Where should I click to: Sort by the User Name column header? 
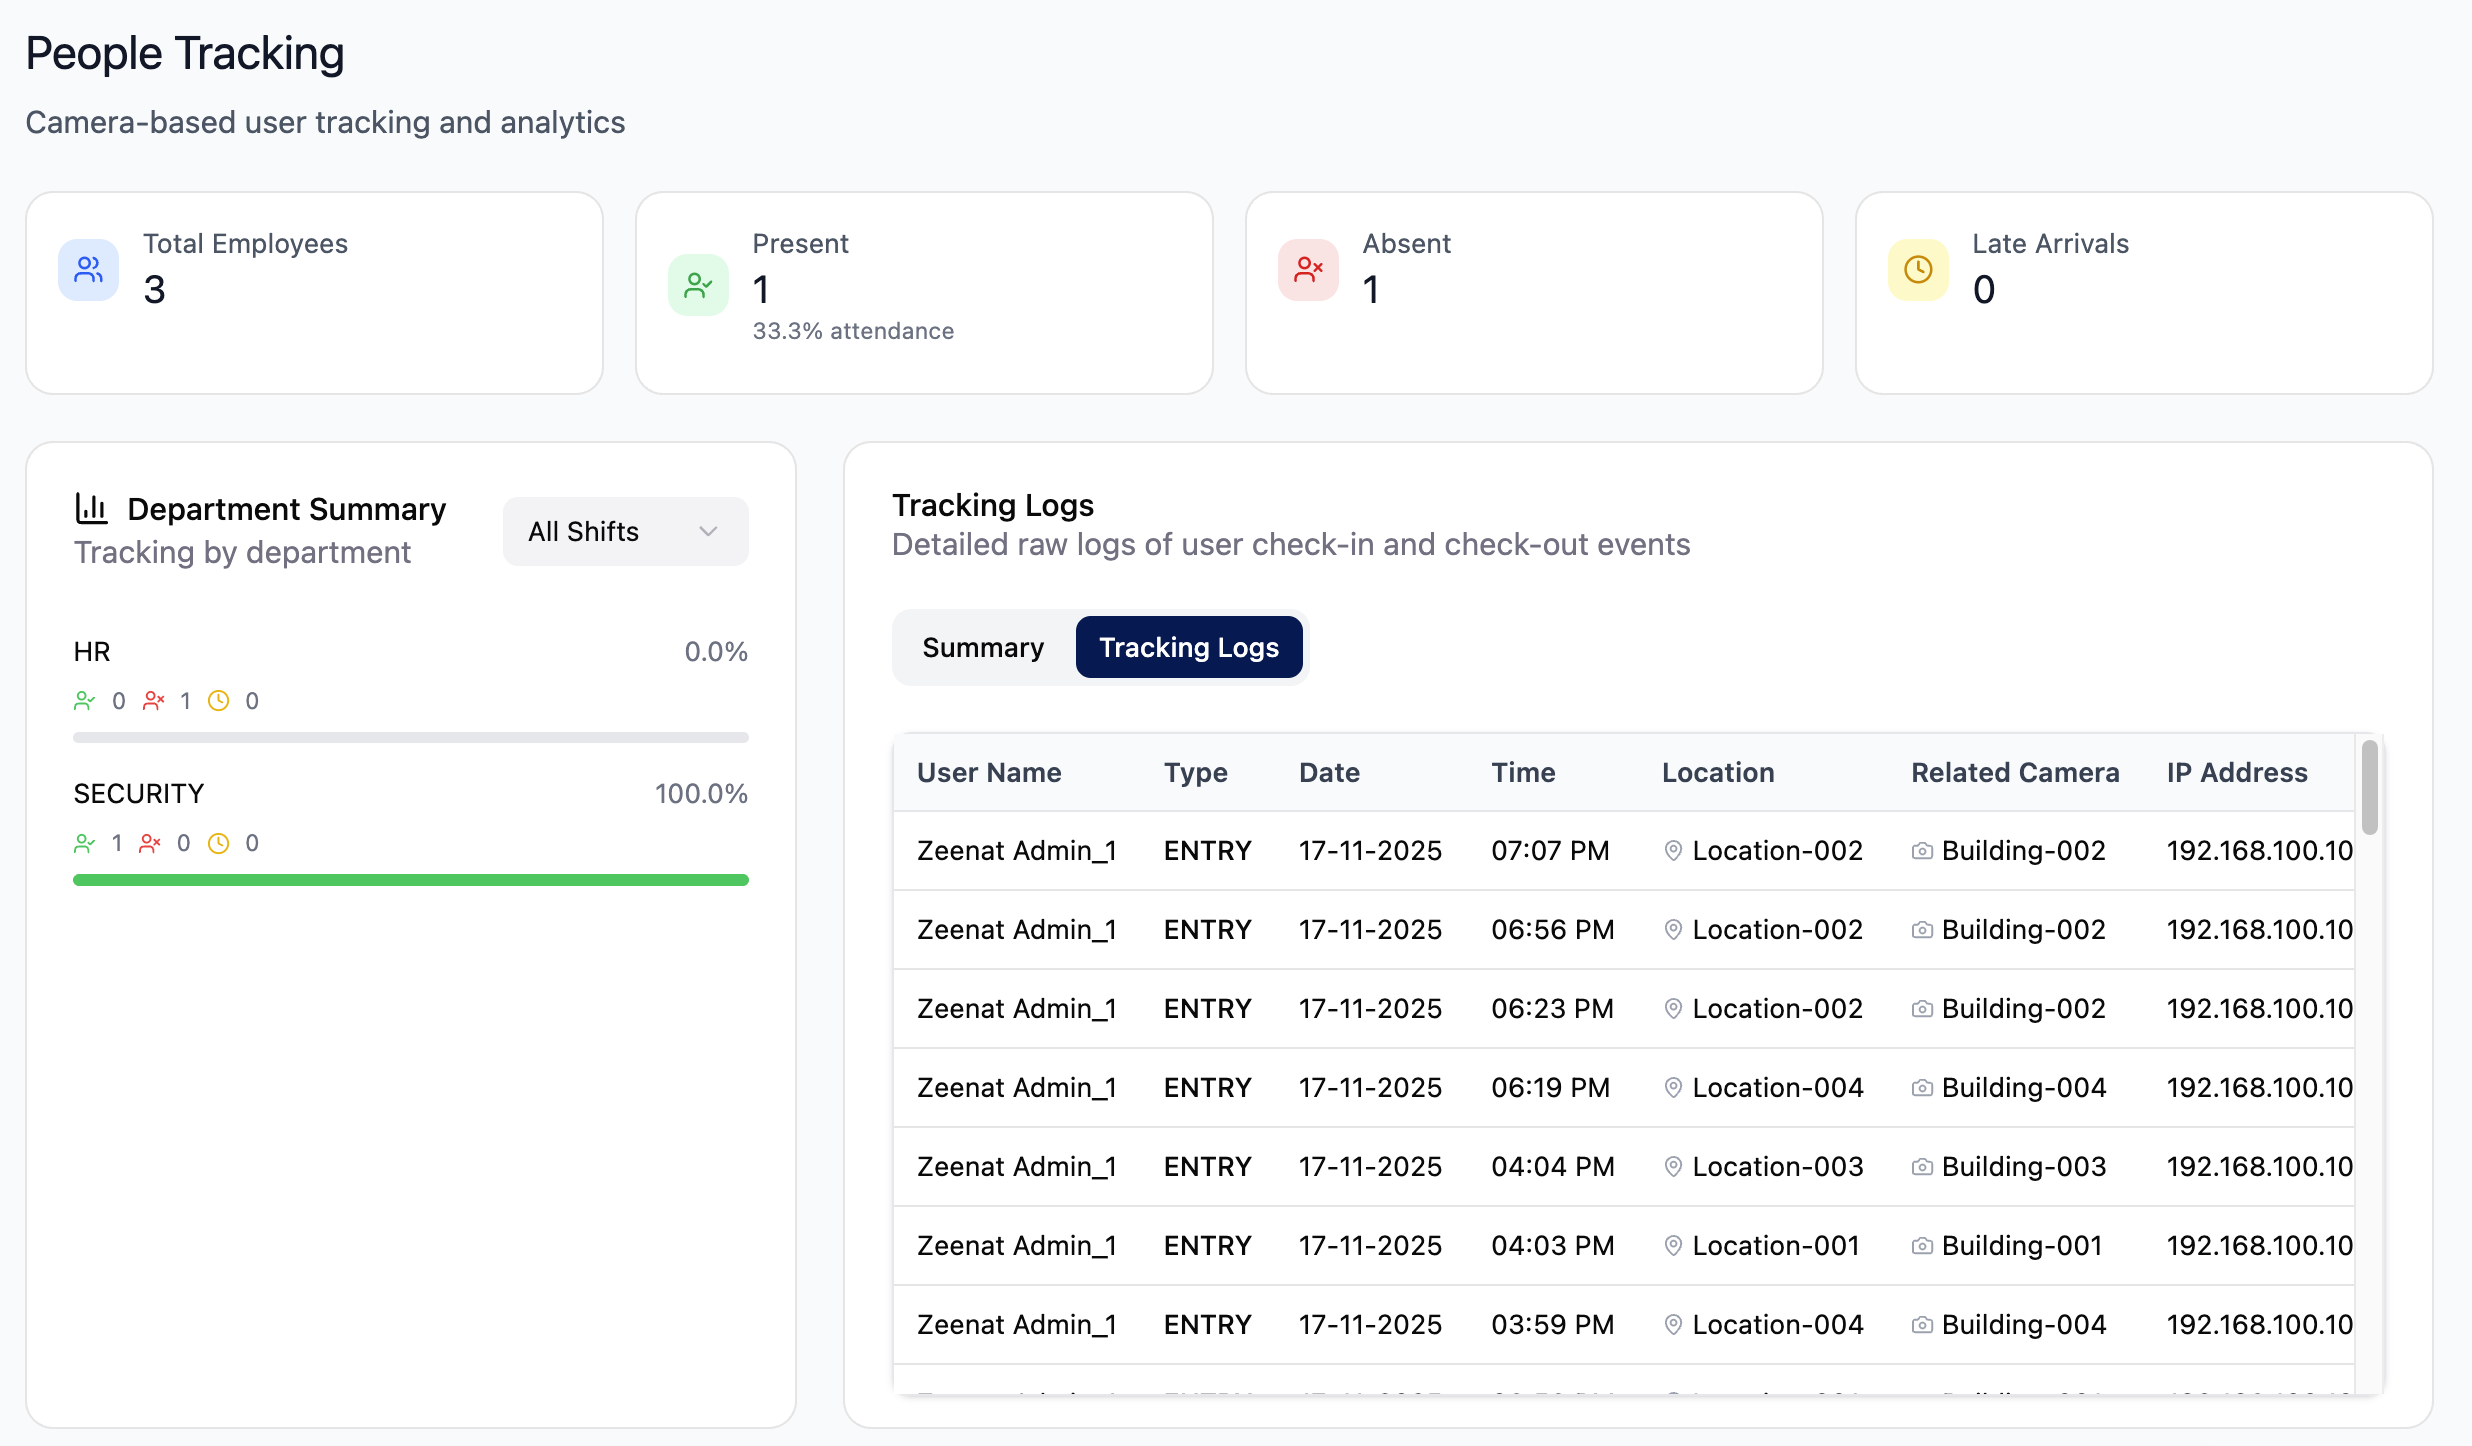(x=988, y=773)
